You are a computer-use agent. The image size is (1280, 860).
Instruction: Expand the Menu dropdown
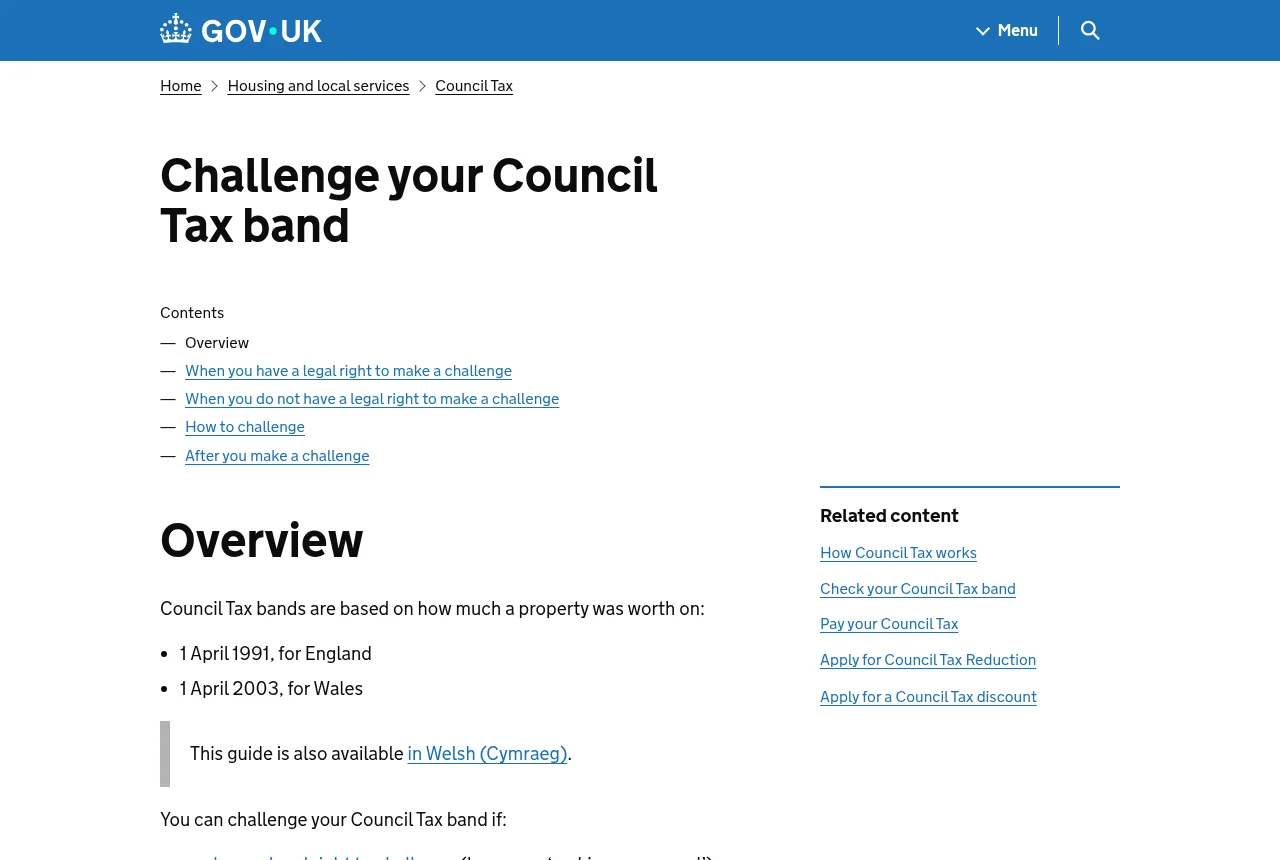point(1007,30)
